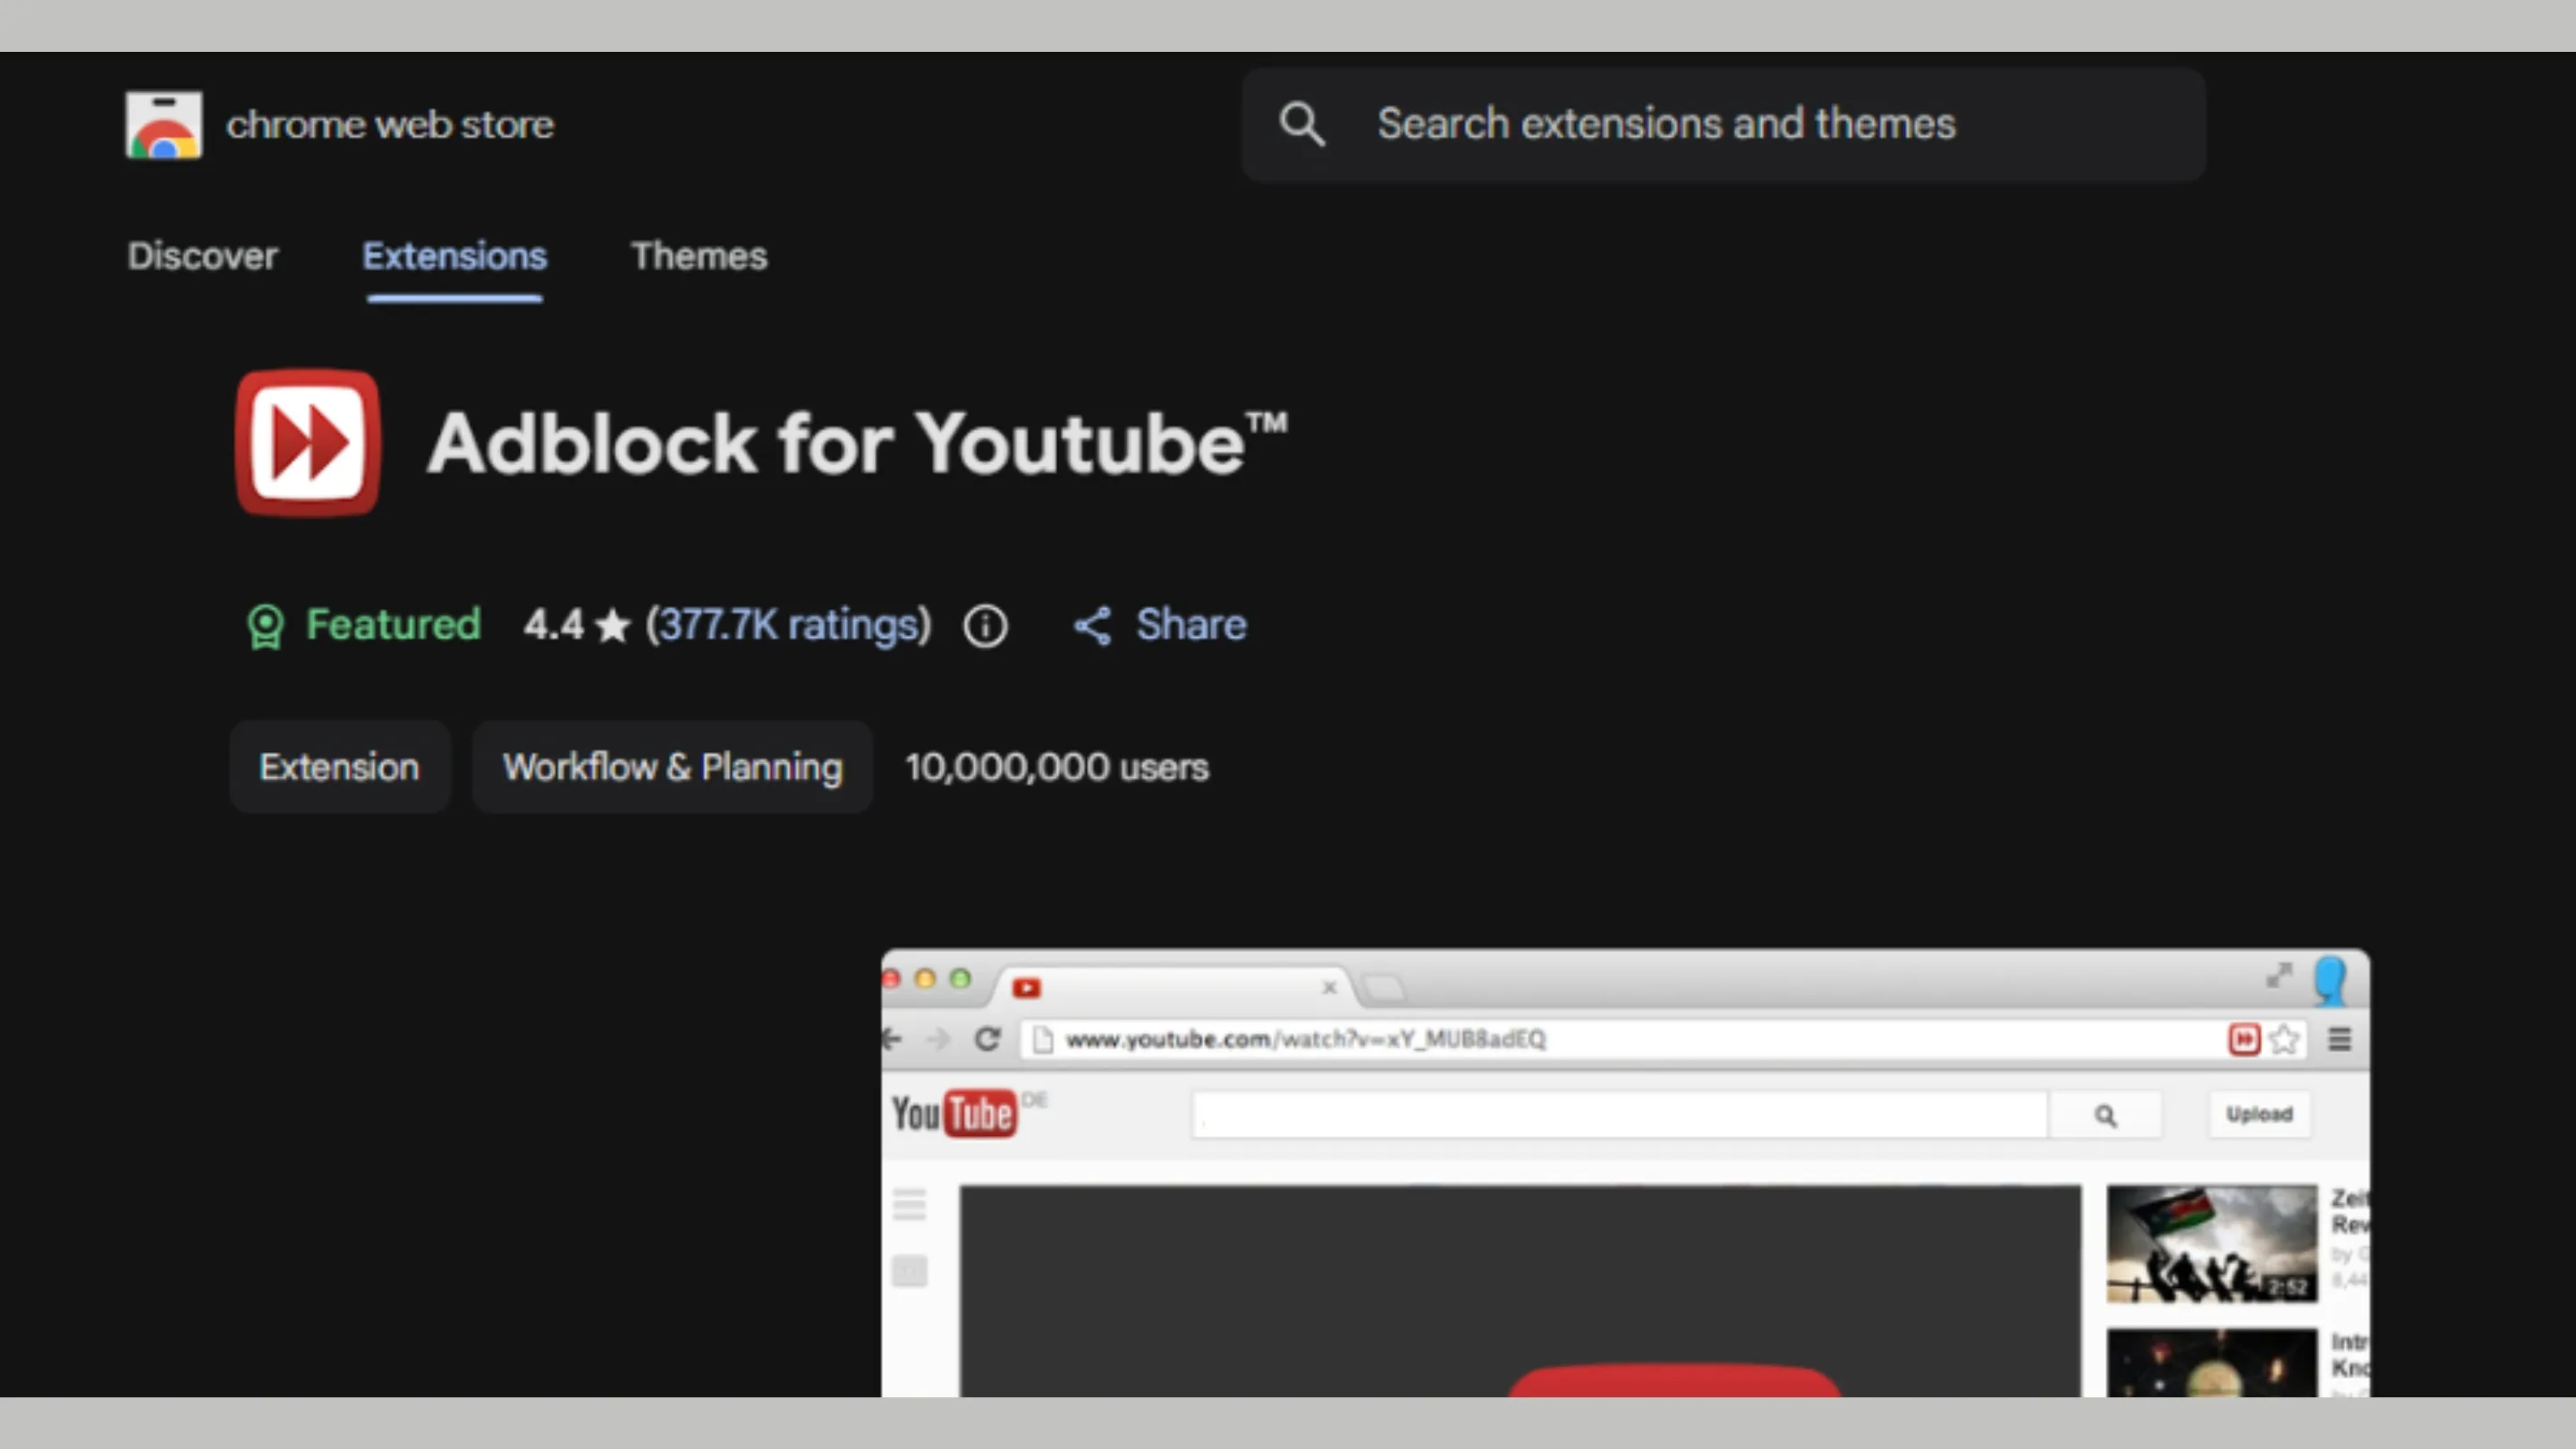Click flag video thumbnail in preview
This screenshot has height=1449, width=2576.
click(2212, 1244)
